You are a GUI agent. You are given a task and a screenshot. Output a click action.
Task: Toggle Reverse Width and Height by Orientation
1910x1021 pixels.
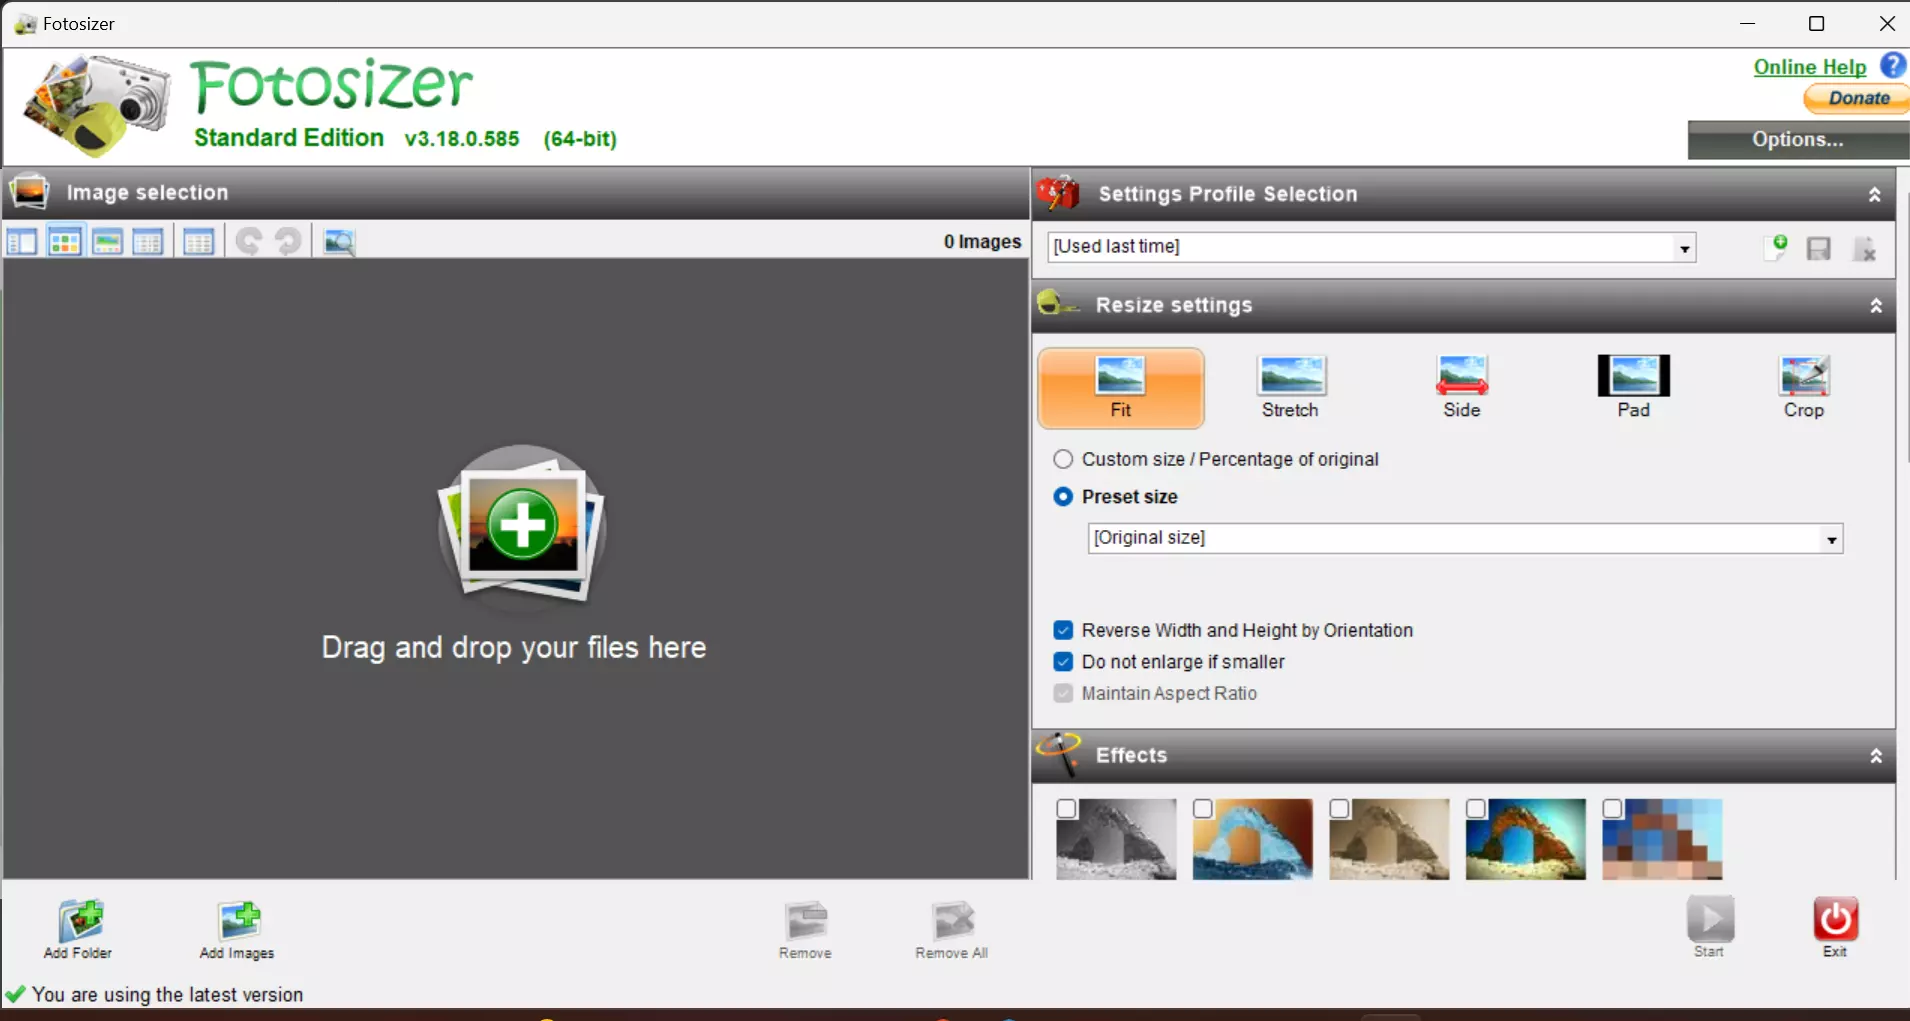1063,630
